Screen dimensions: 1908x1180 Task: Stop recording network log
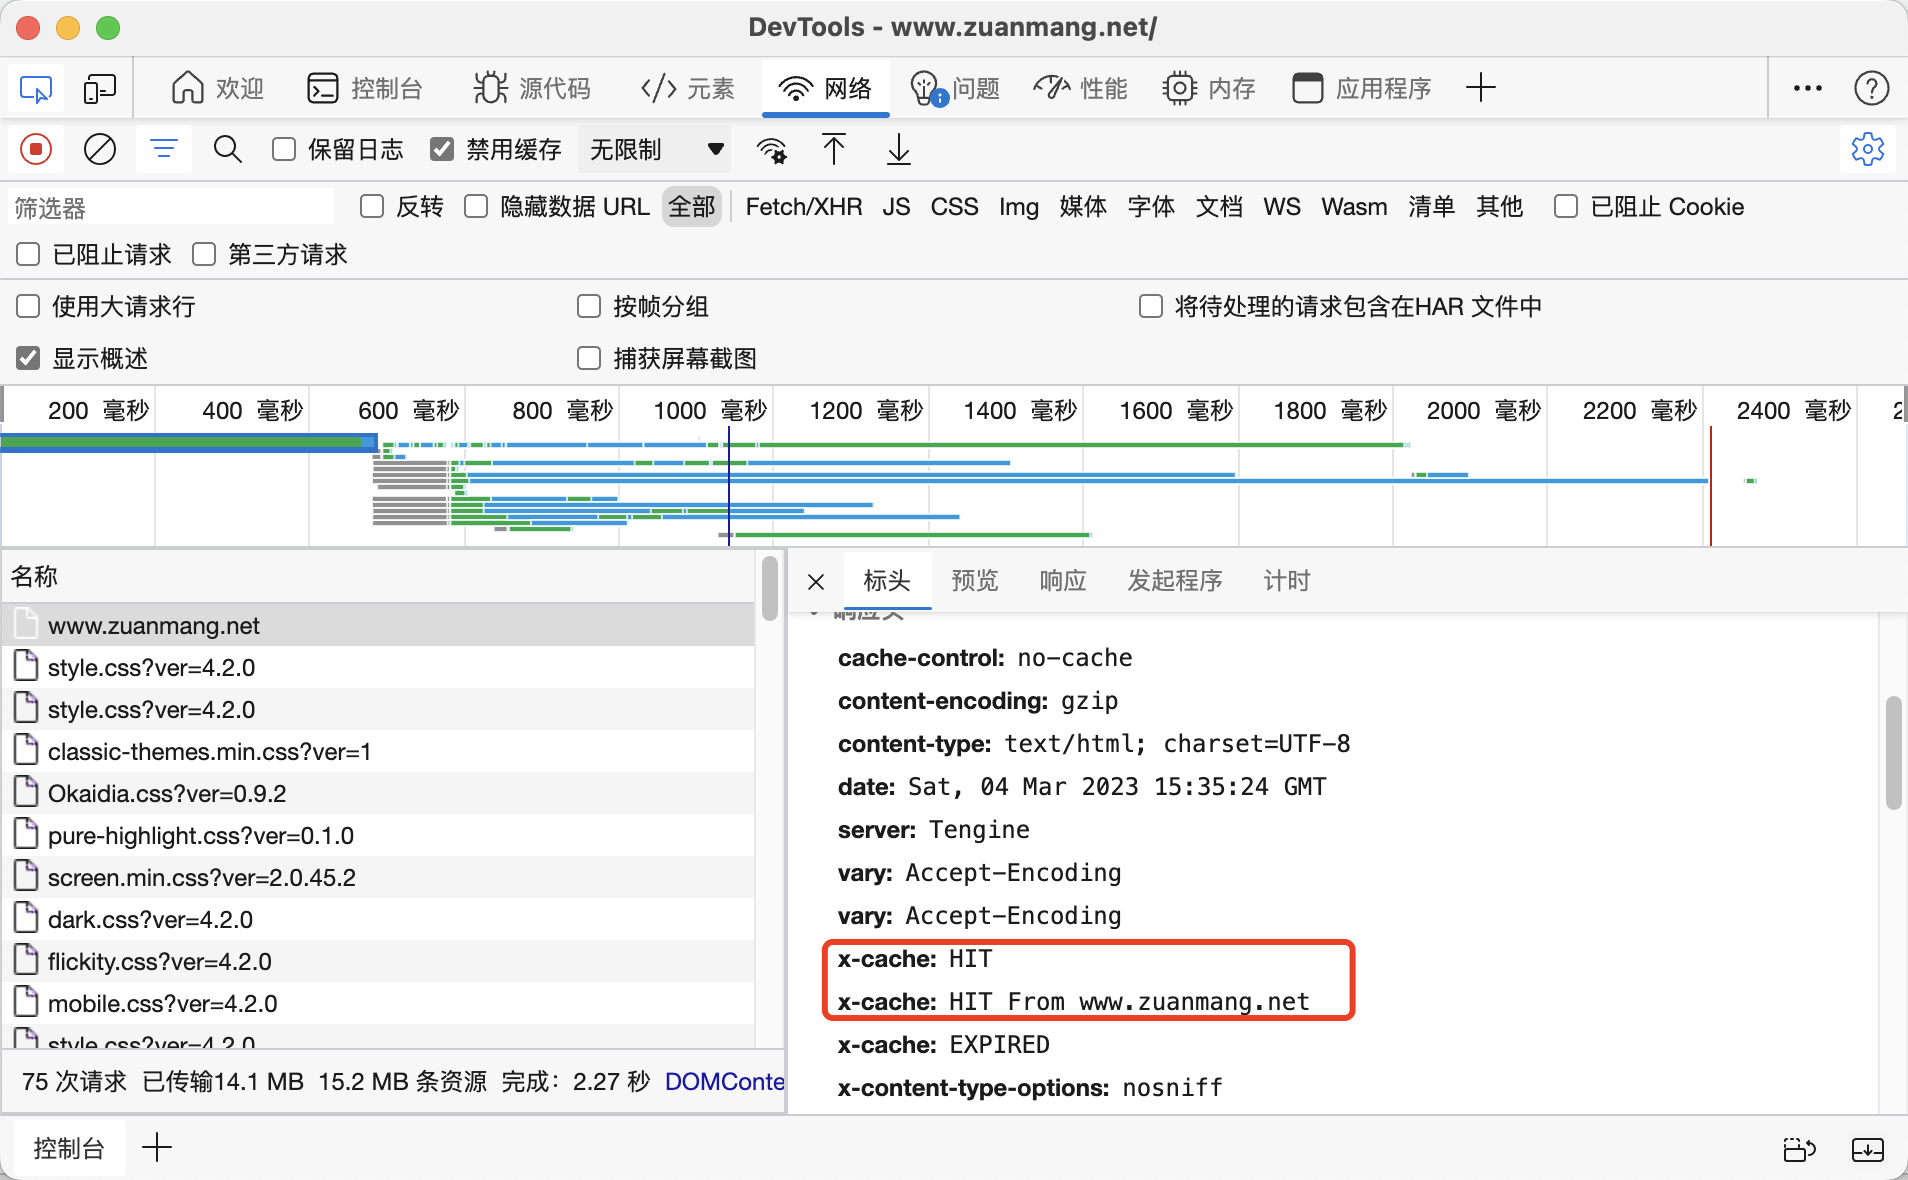[34, 149]
